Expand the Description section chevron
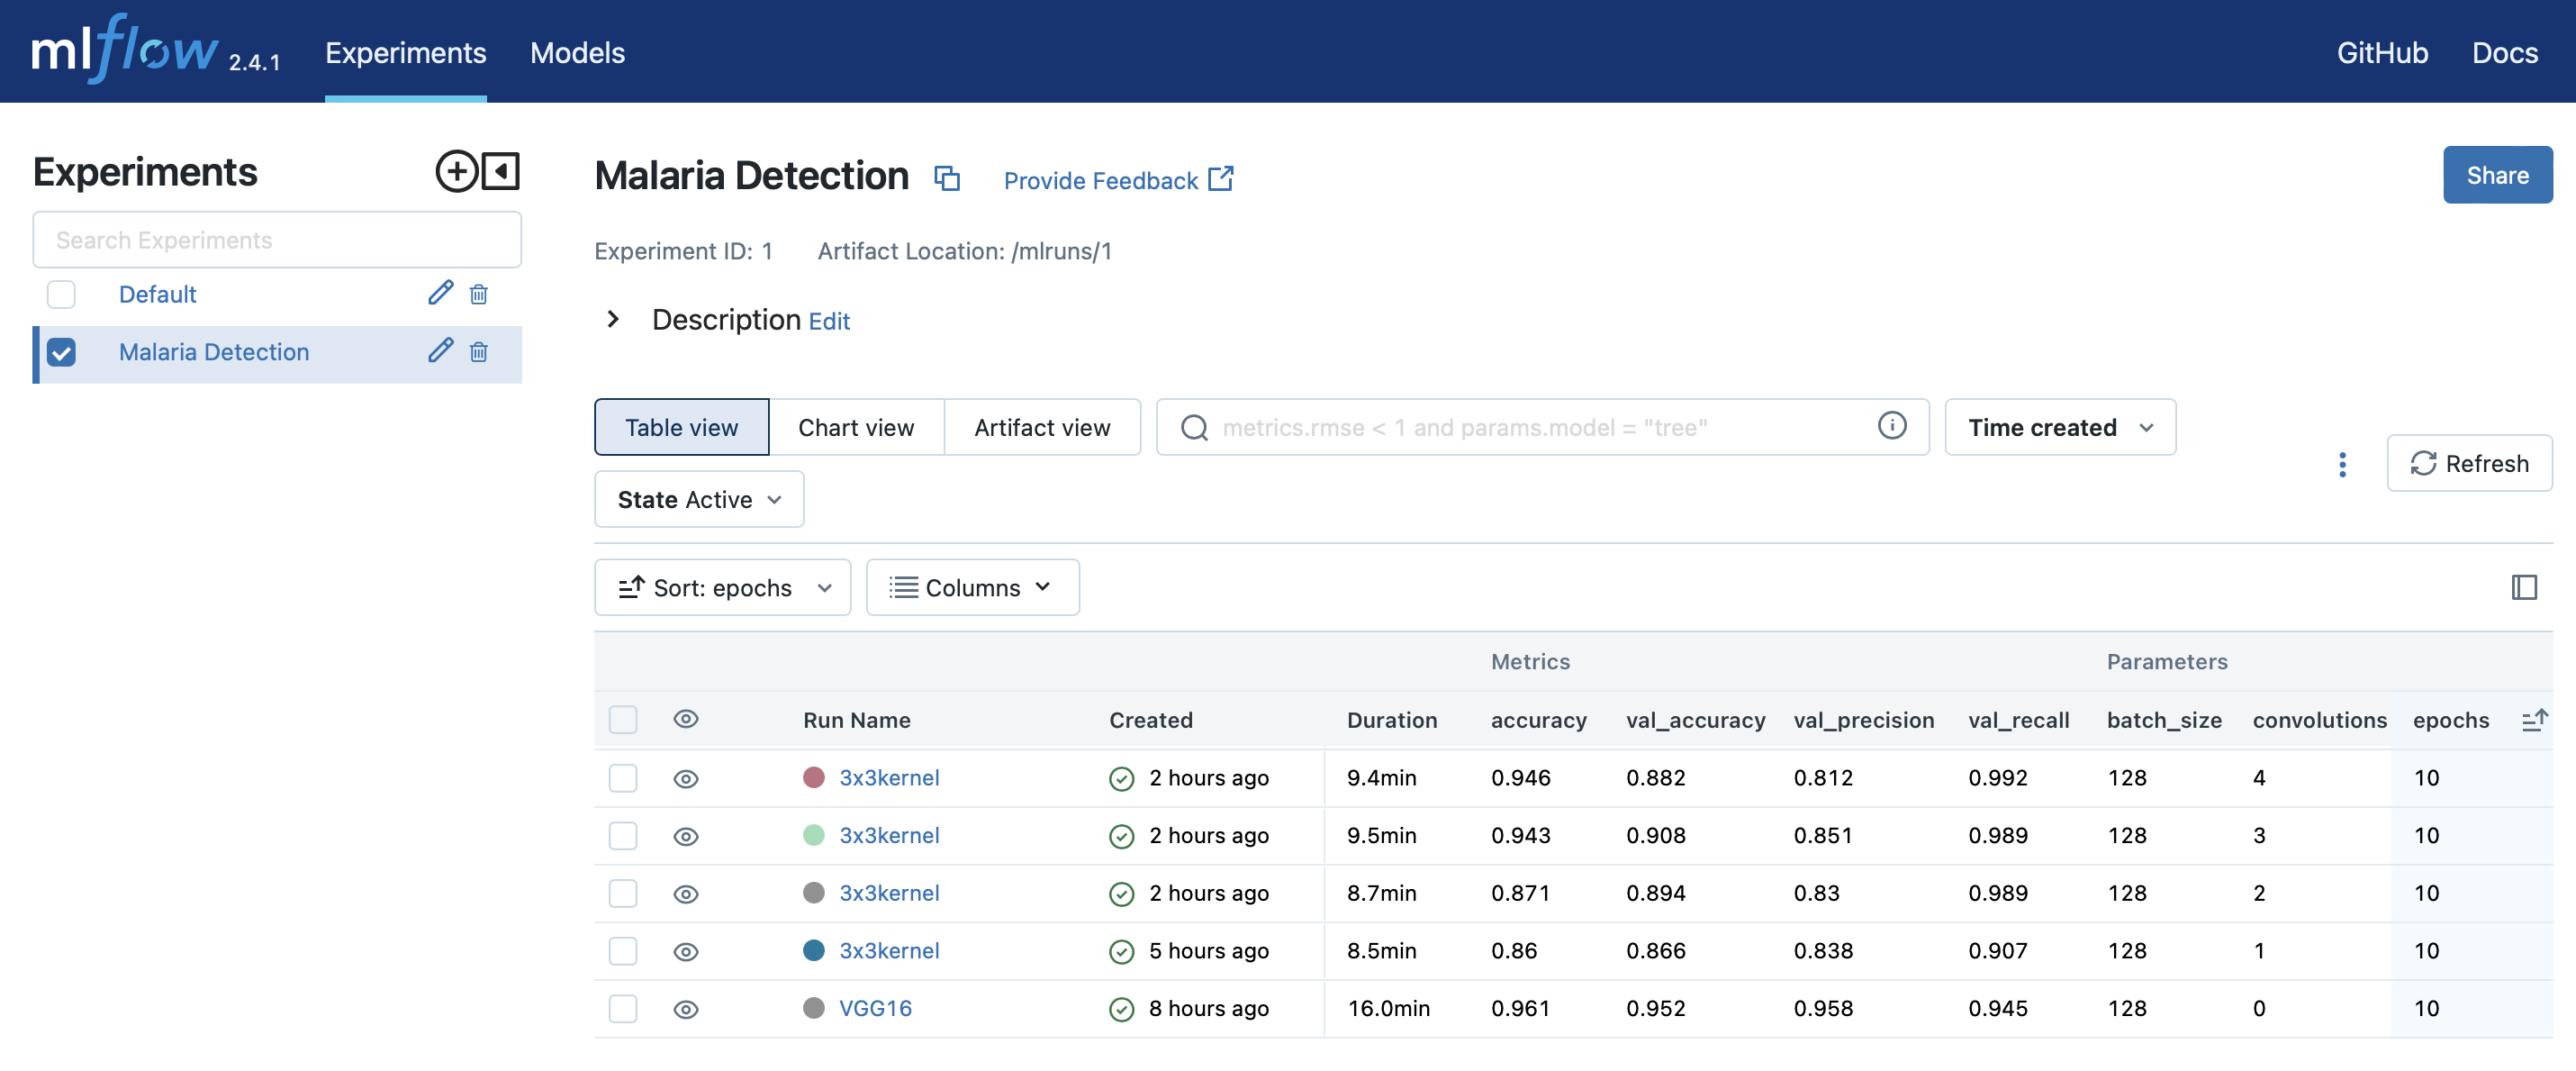 coord(613,319)
